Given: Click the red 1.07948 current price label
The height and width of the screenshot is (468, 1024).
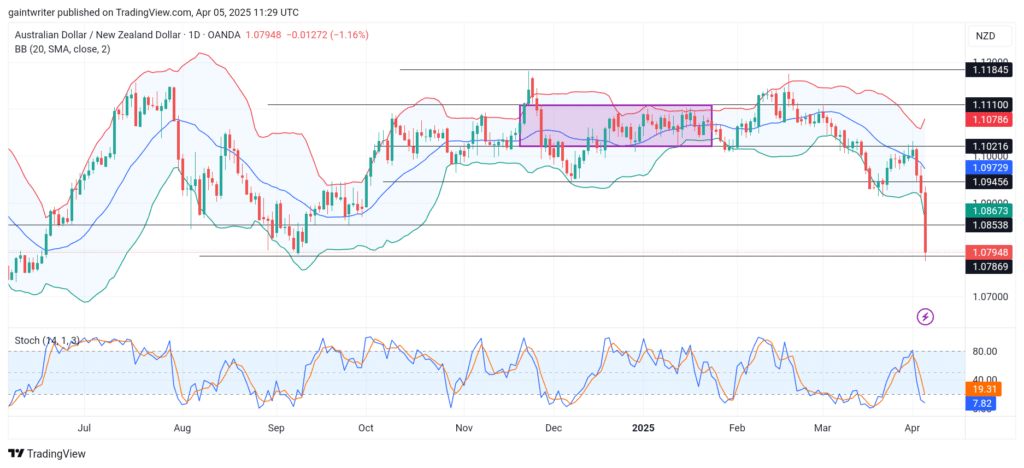Looking at the screenshot, I should [x=989, y=253].
